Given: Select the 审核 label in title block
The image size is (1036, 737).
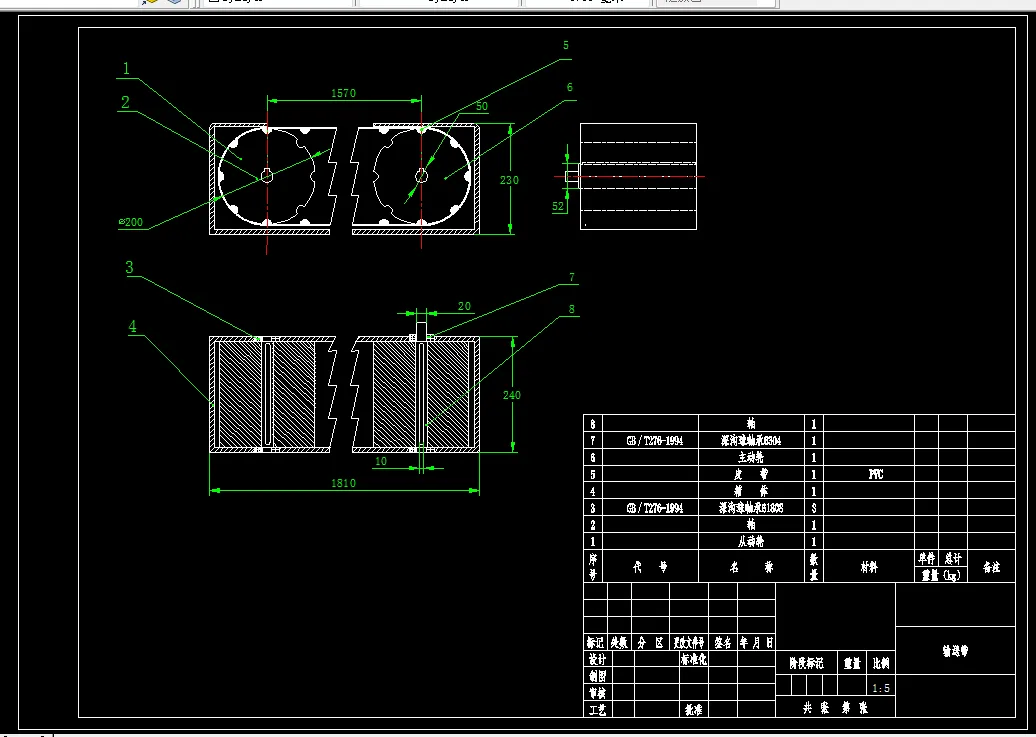Looking at the screenshot, I should click(x=597, y=693).
